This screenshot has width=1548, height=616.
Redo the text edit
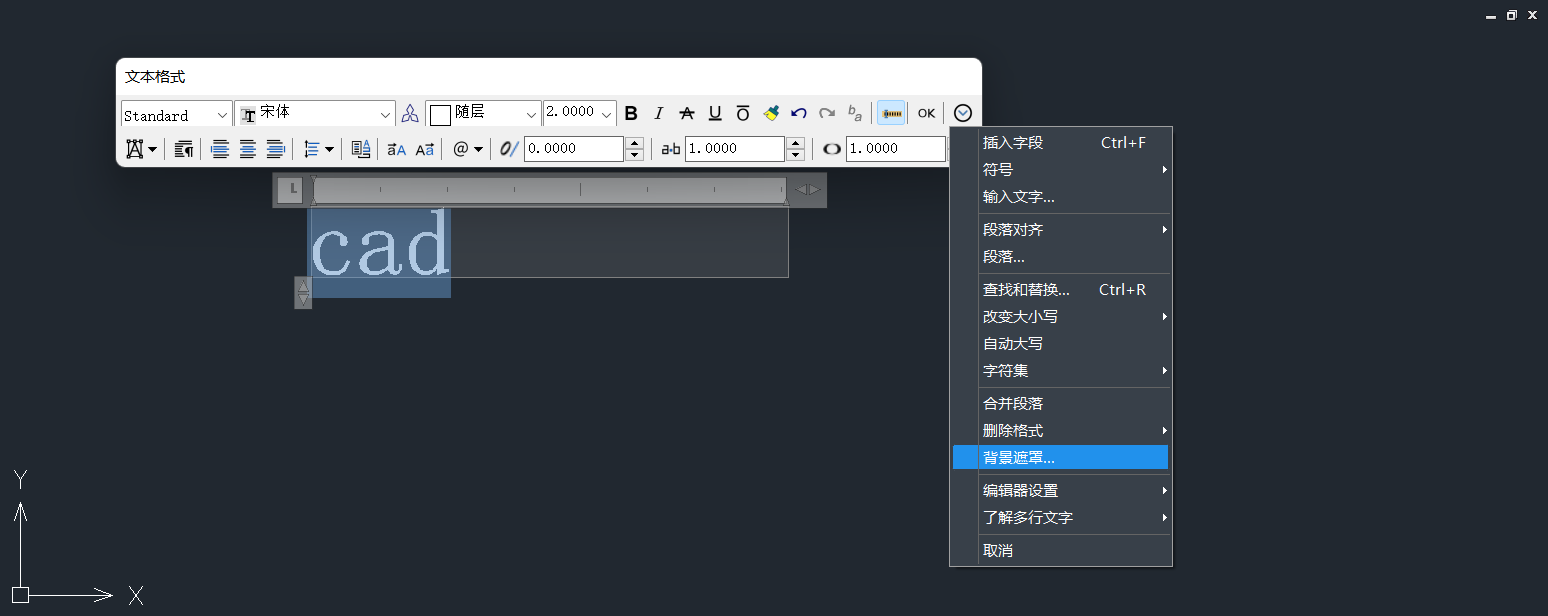[x=827, y=113]
